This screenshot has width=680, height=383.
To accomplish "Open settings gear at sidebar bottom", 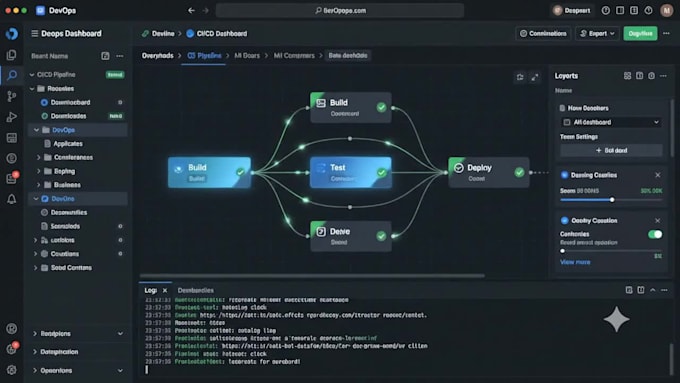I will point(12,370).
